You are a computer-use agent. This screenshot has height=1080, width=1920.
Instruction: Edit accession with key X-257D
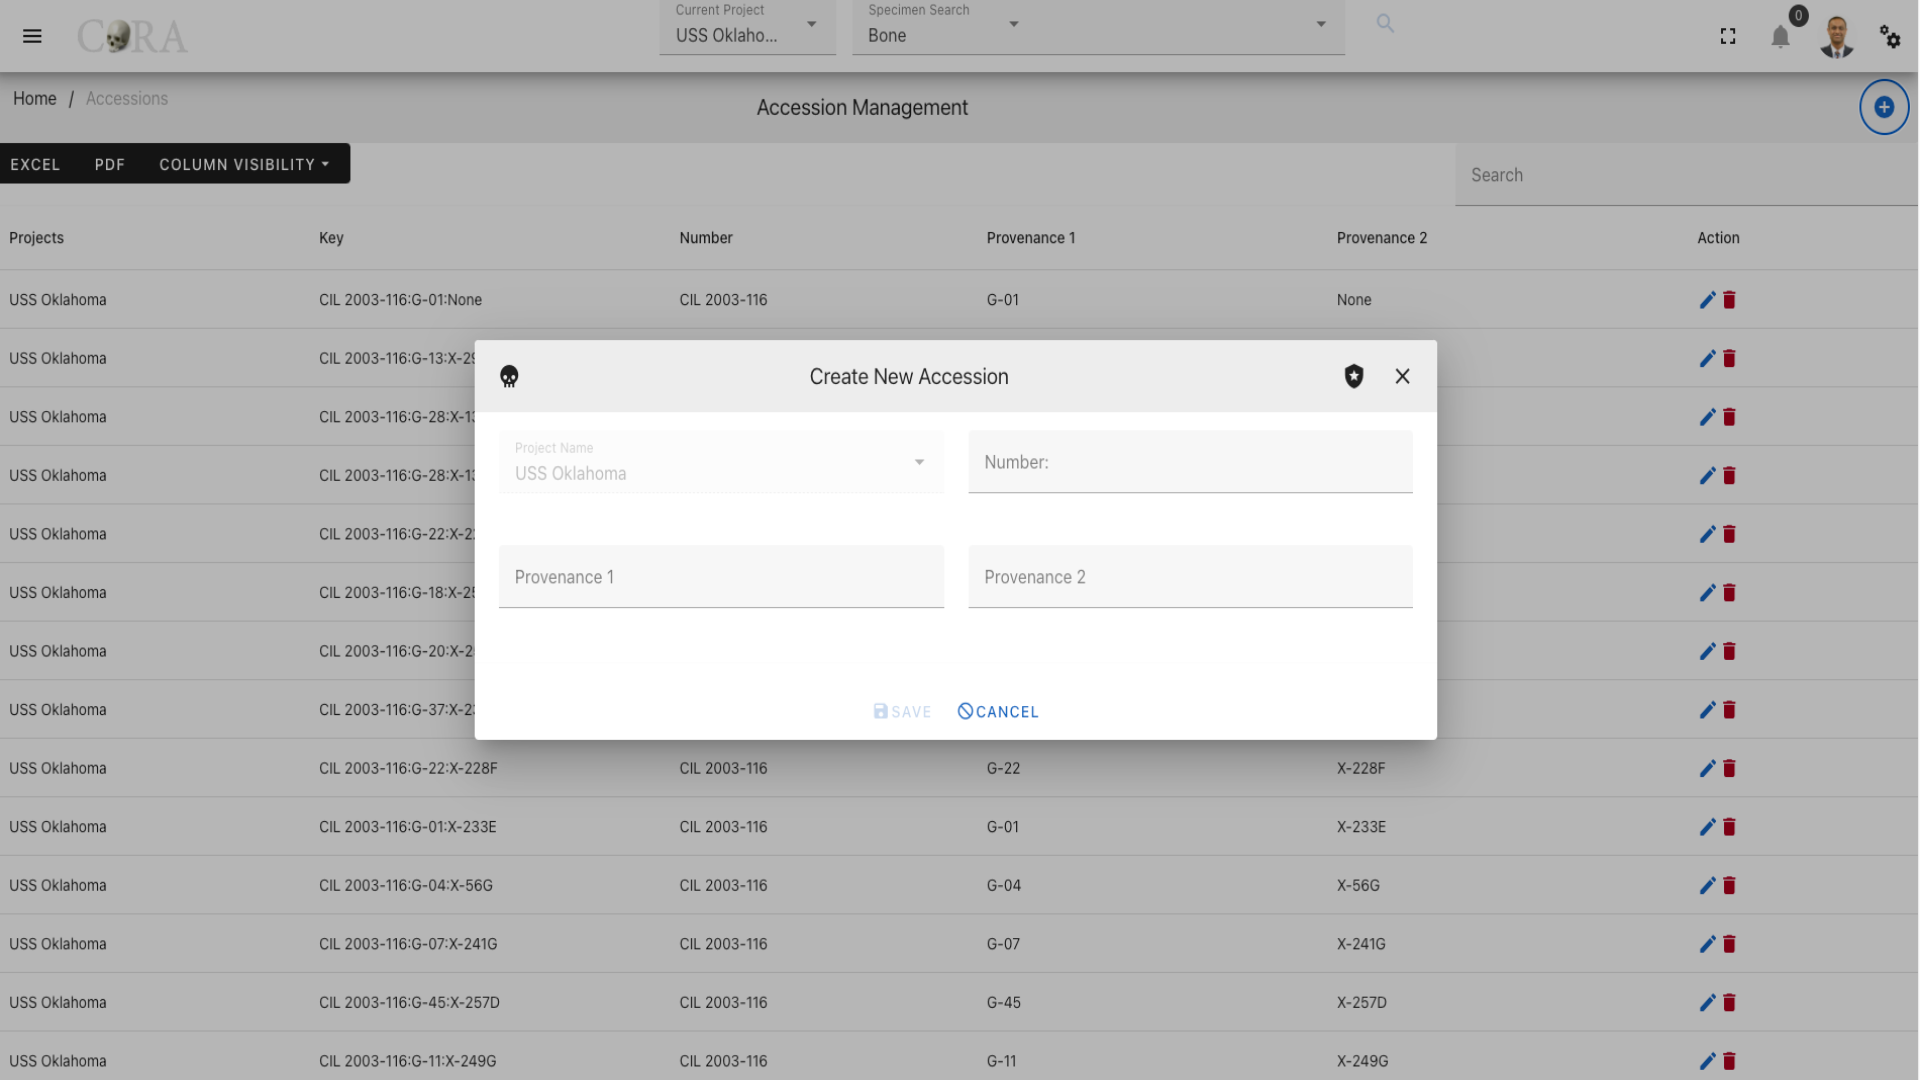[x=1707, y=1002]
